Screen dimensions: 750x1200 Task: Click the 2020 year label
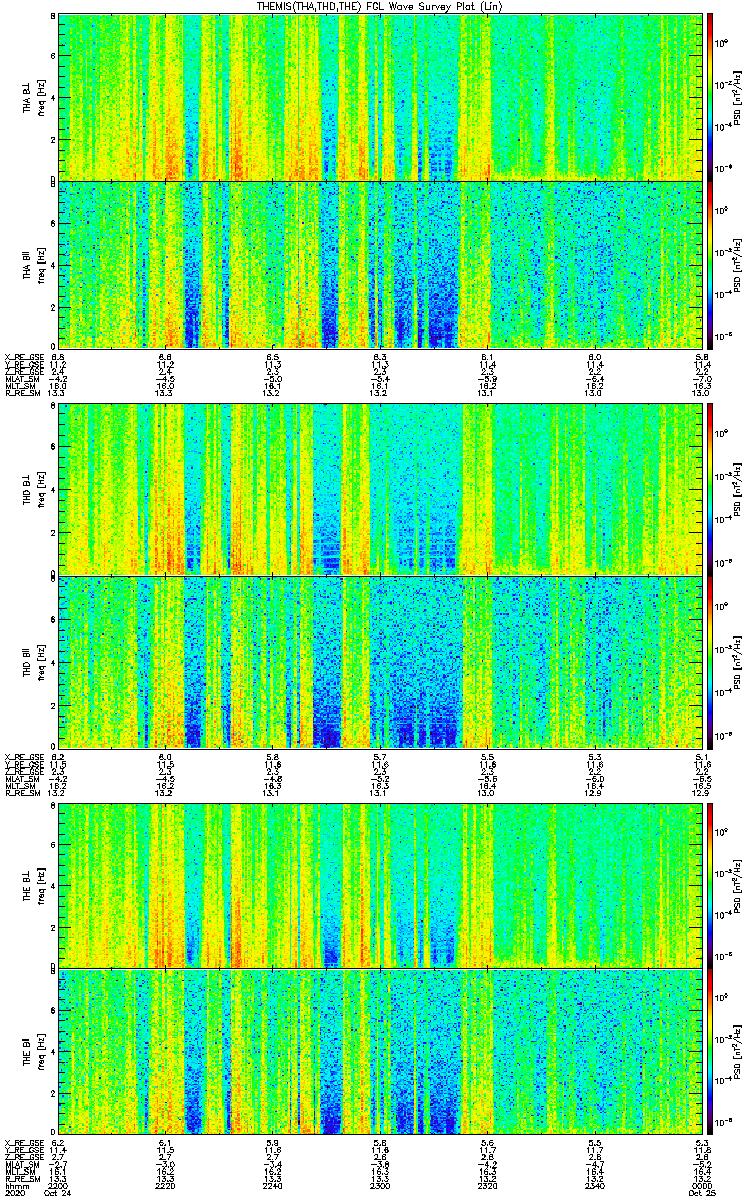[x=15, y=1195]
